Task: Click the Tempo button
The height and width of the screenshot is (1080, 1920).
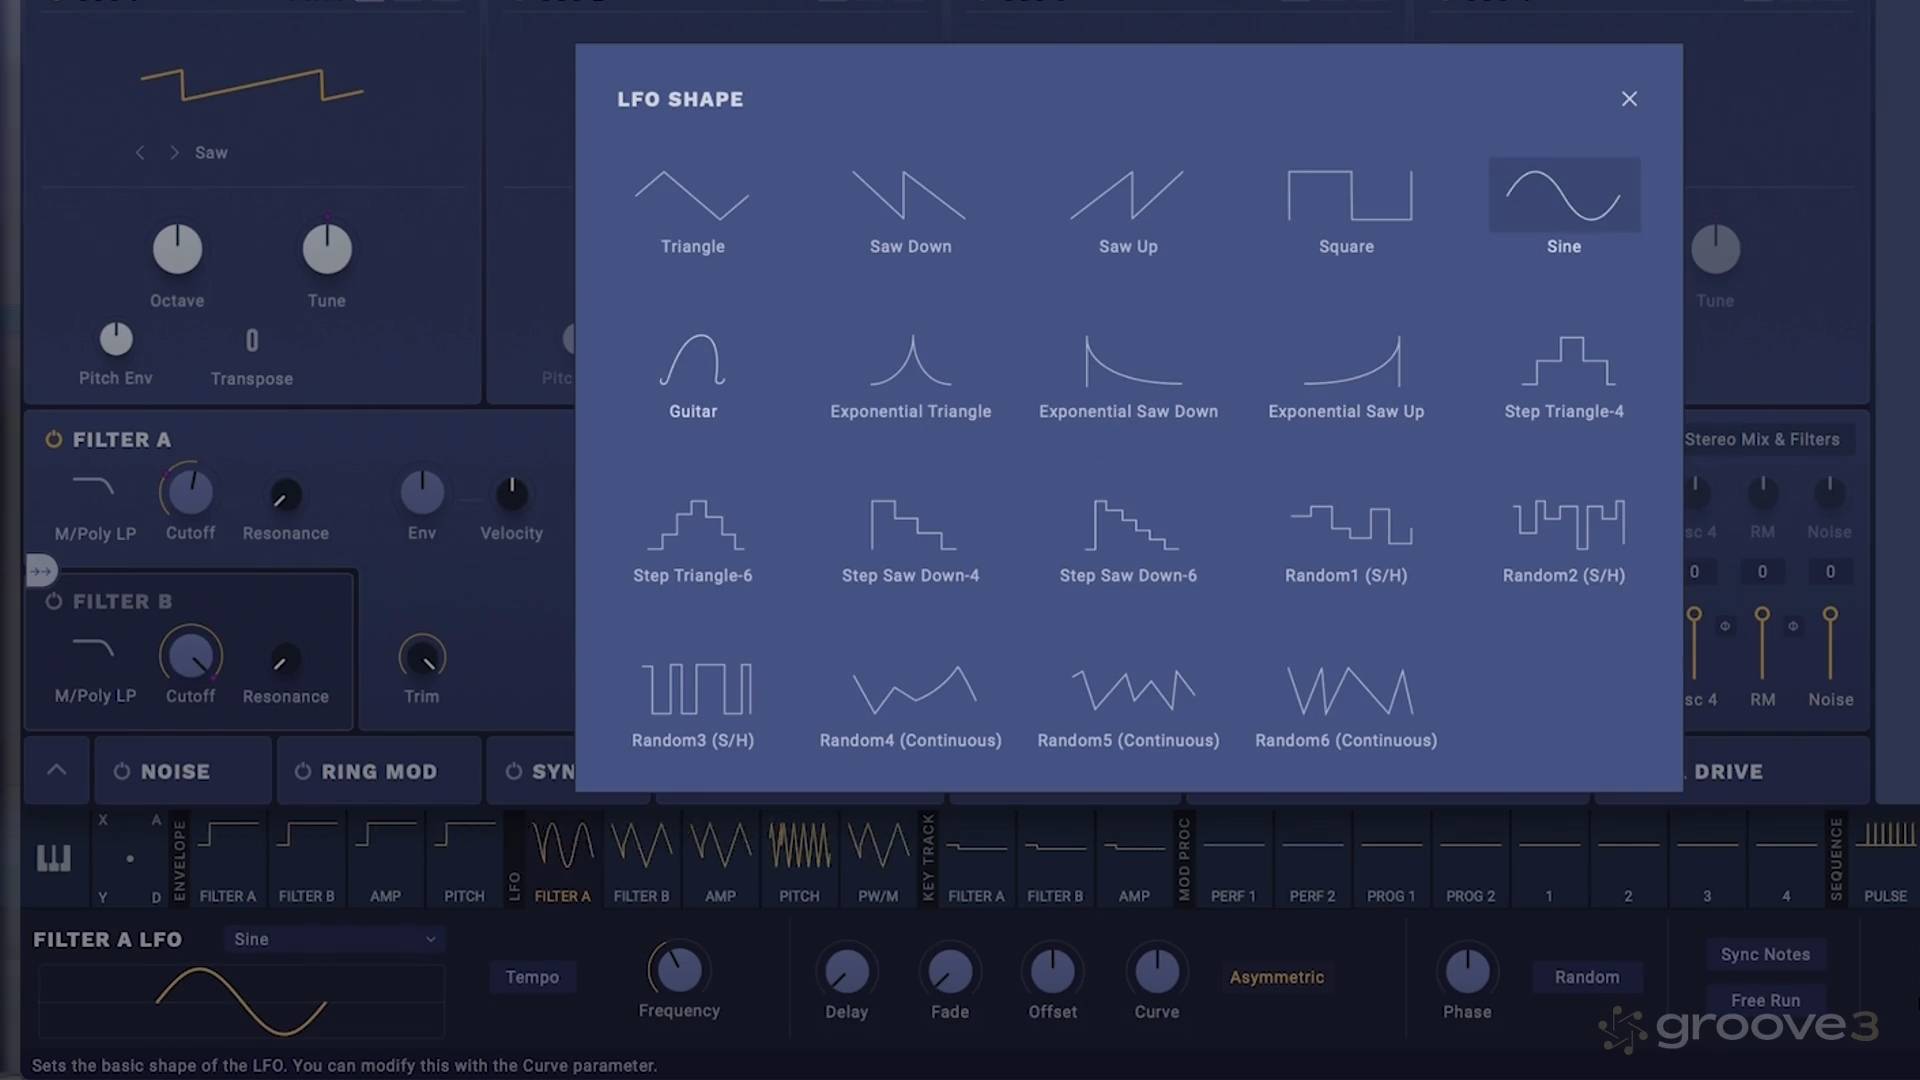Action: click(x=532, y=977)
